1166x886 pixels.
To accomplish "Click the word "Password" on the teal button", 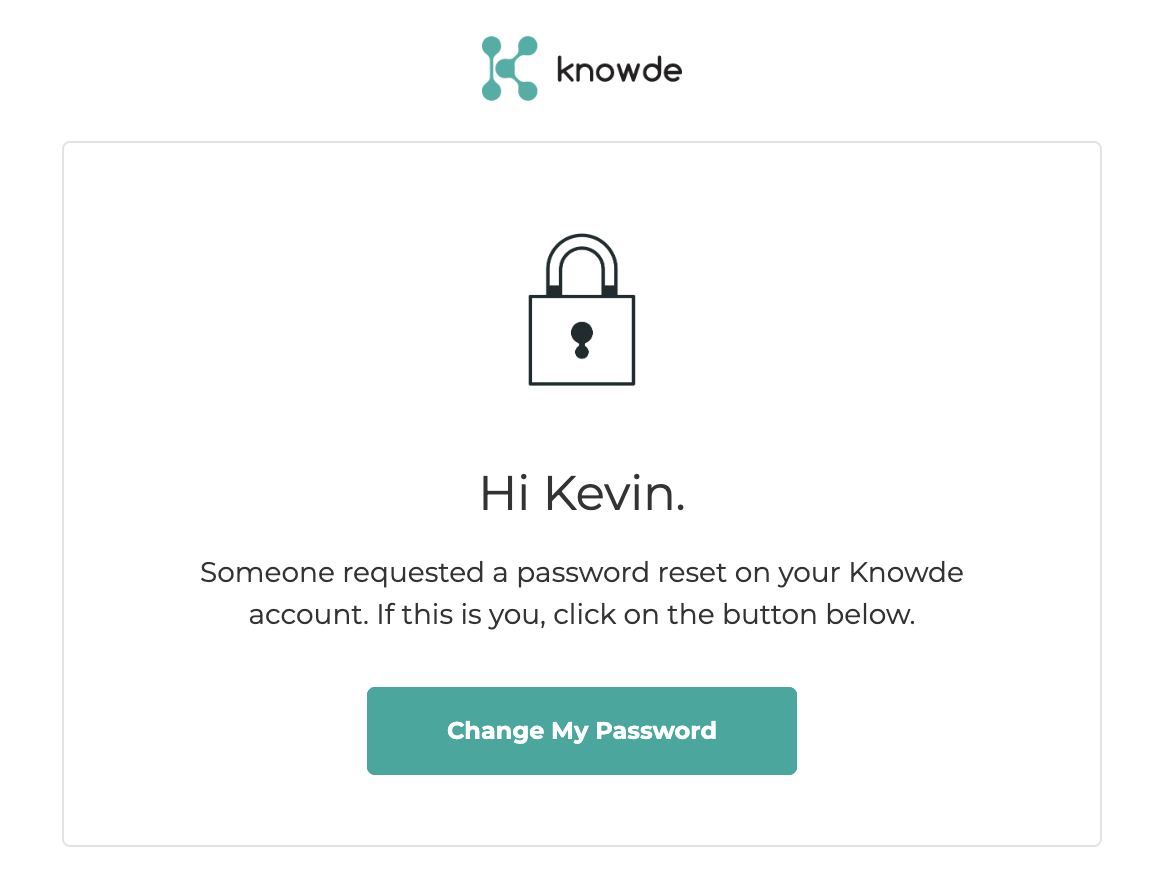I will coord(656,731).
